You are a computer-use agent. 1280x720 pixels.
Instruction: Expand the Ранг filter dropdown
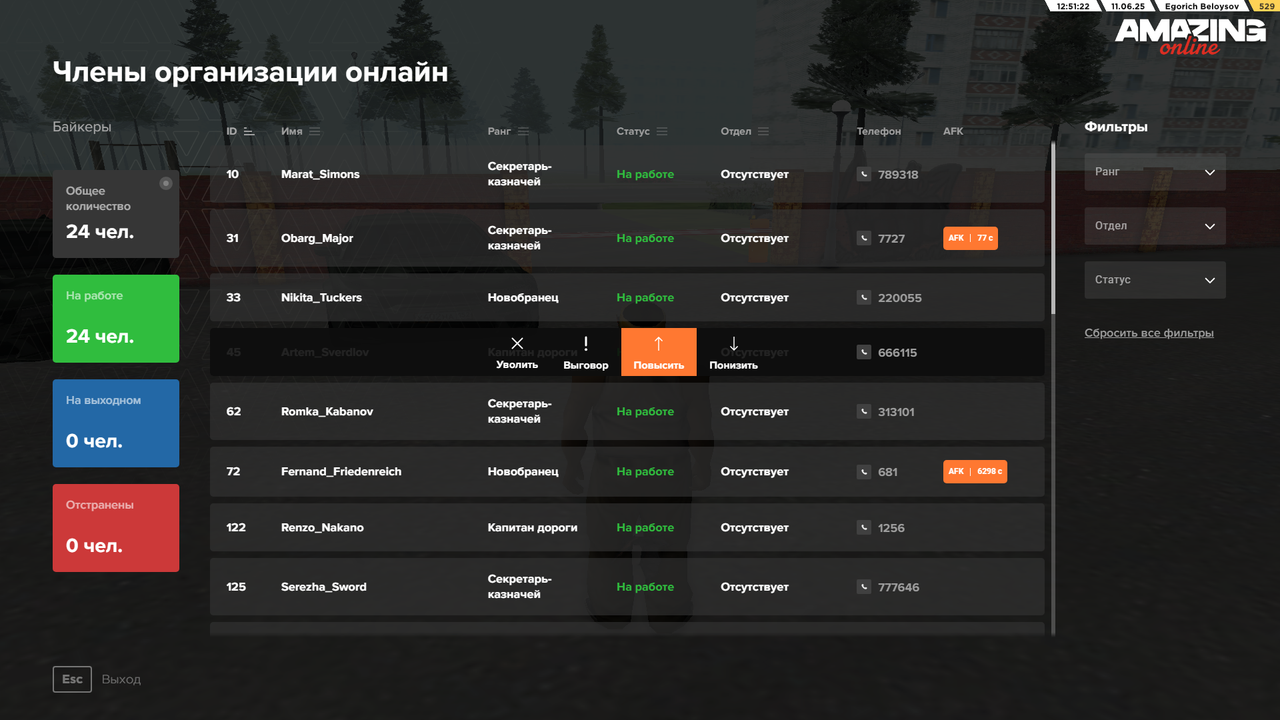1155,172
